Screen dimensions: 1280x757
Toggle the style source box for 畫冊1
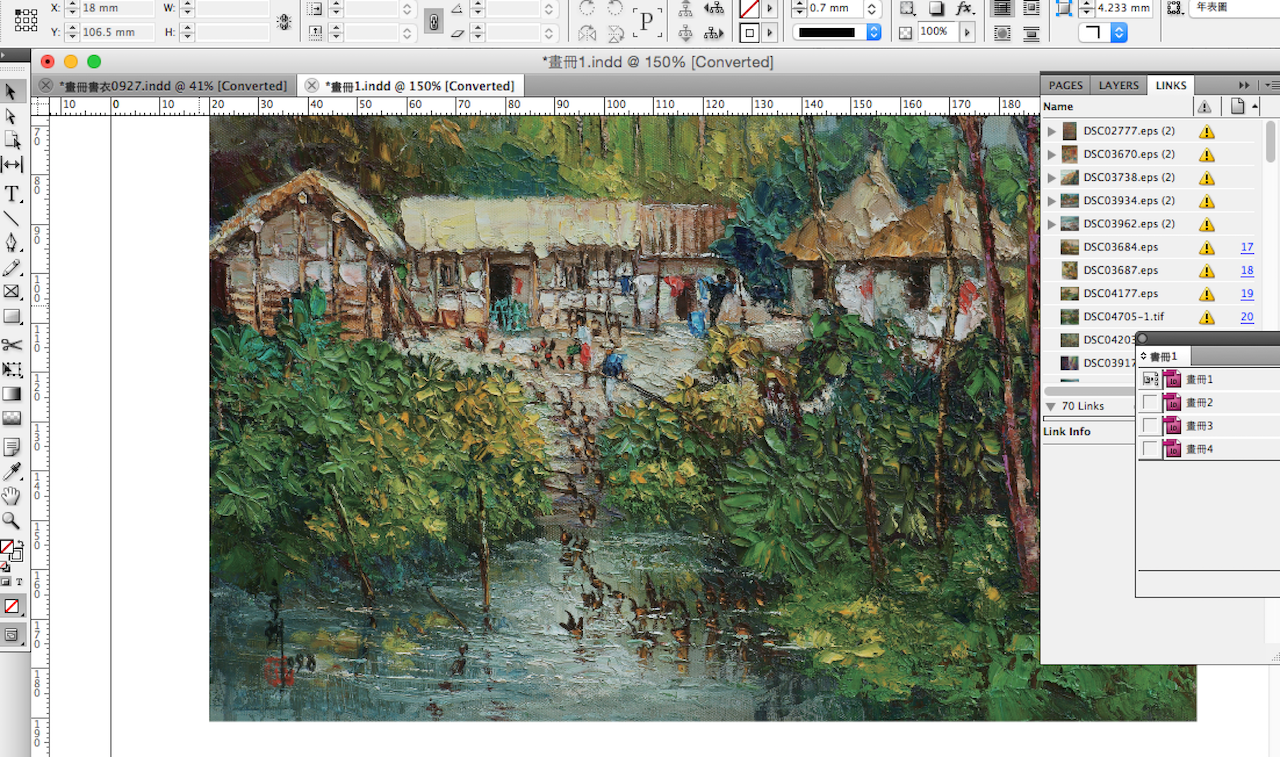point(1150,379)
